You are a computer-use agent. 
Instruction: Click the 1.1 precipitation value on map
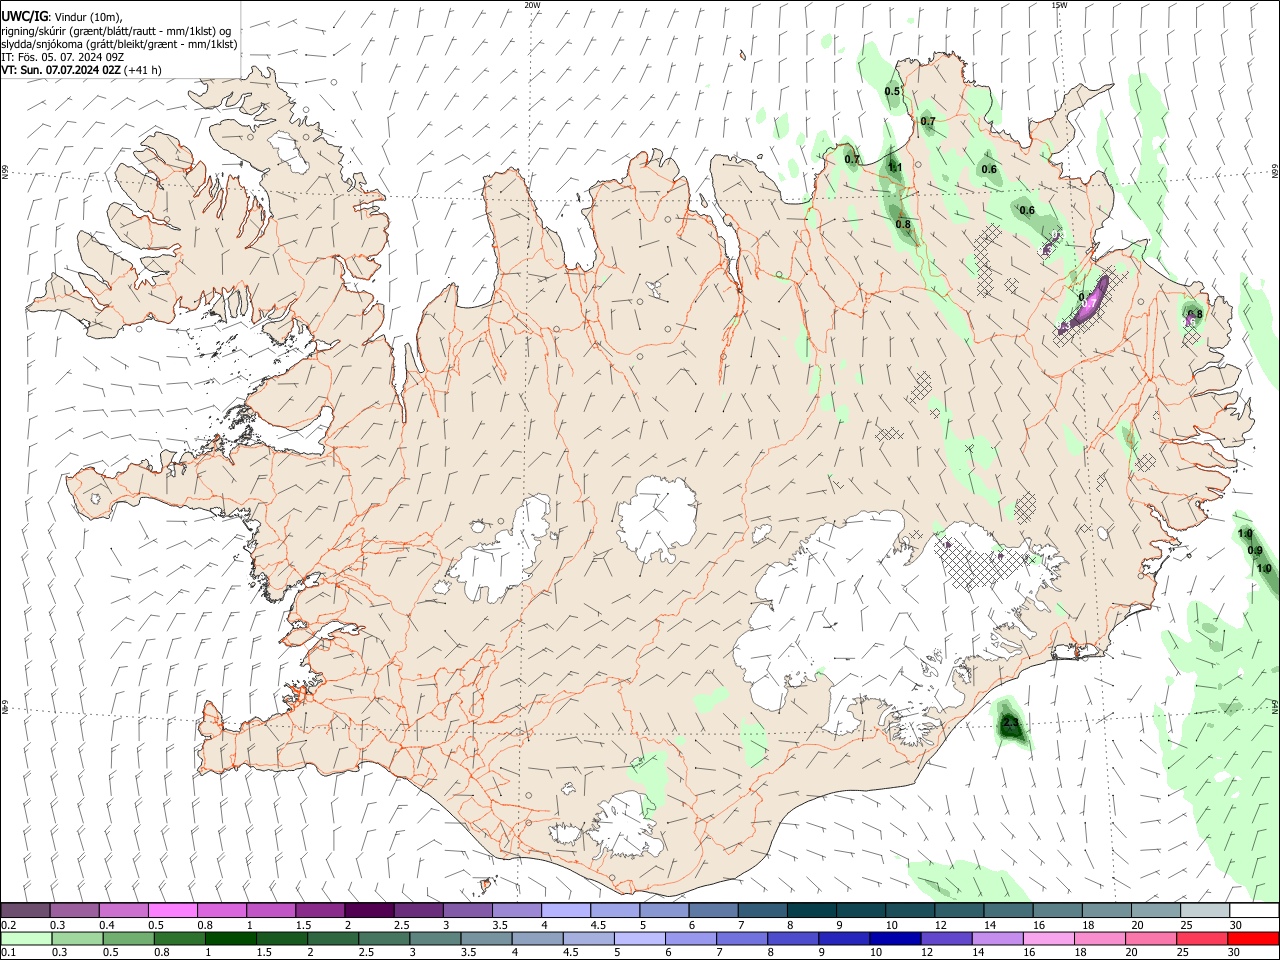[x=895, y=167]
